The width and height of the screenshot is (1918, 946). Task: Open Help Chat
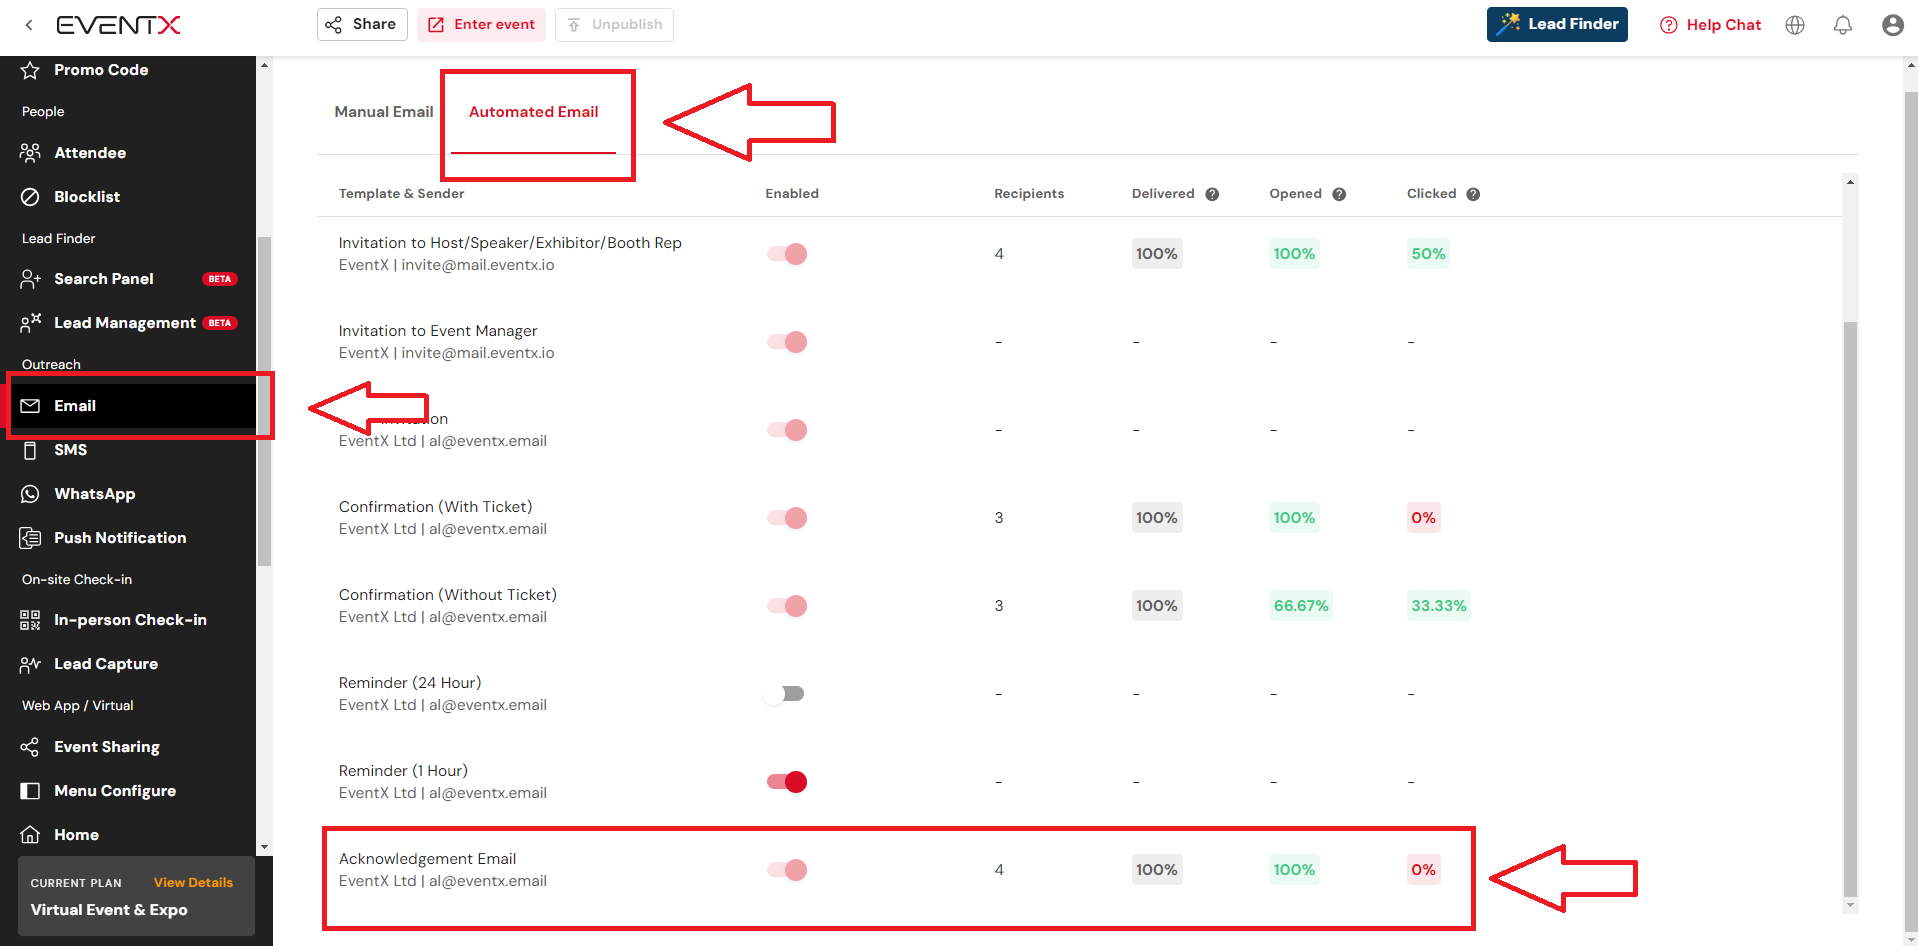click(x=1711, y=25)
